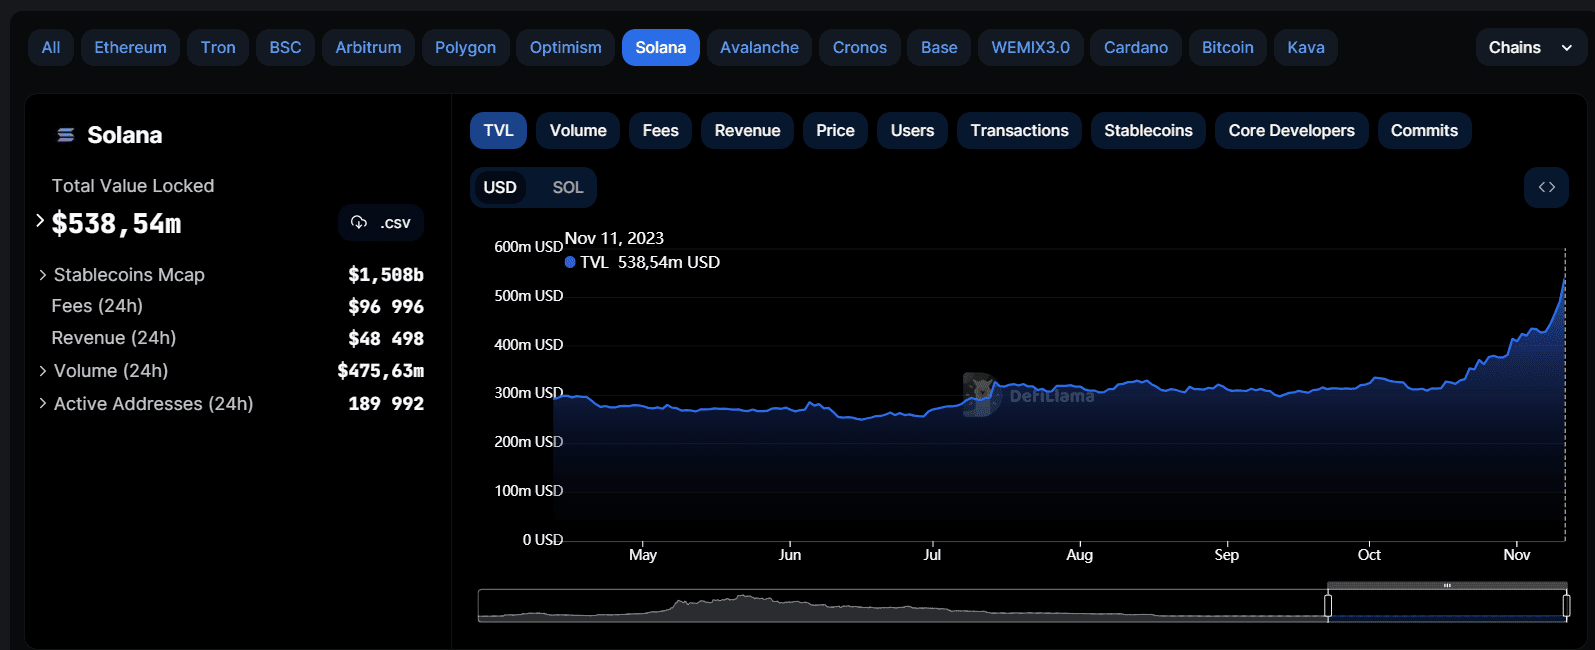Toggle the Volume chart metric
Image resolution: width=1595 pixels, height=650 pixels.
(578, 131)
